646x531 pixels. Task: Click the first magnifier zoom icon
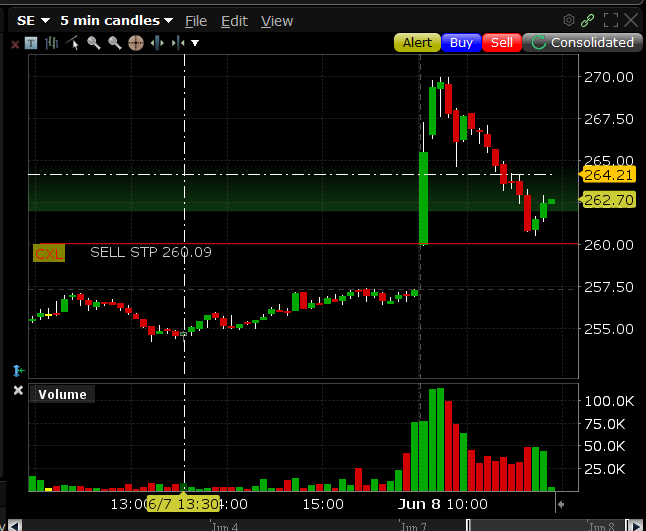[x=94, y=43]
